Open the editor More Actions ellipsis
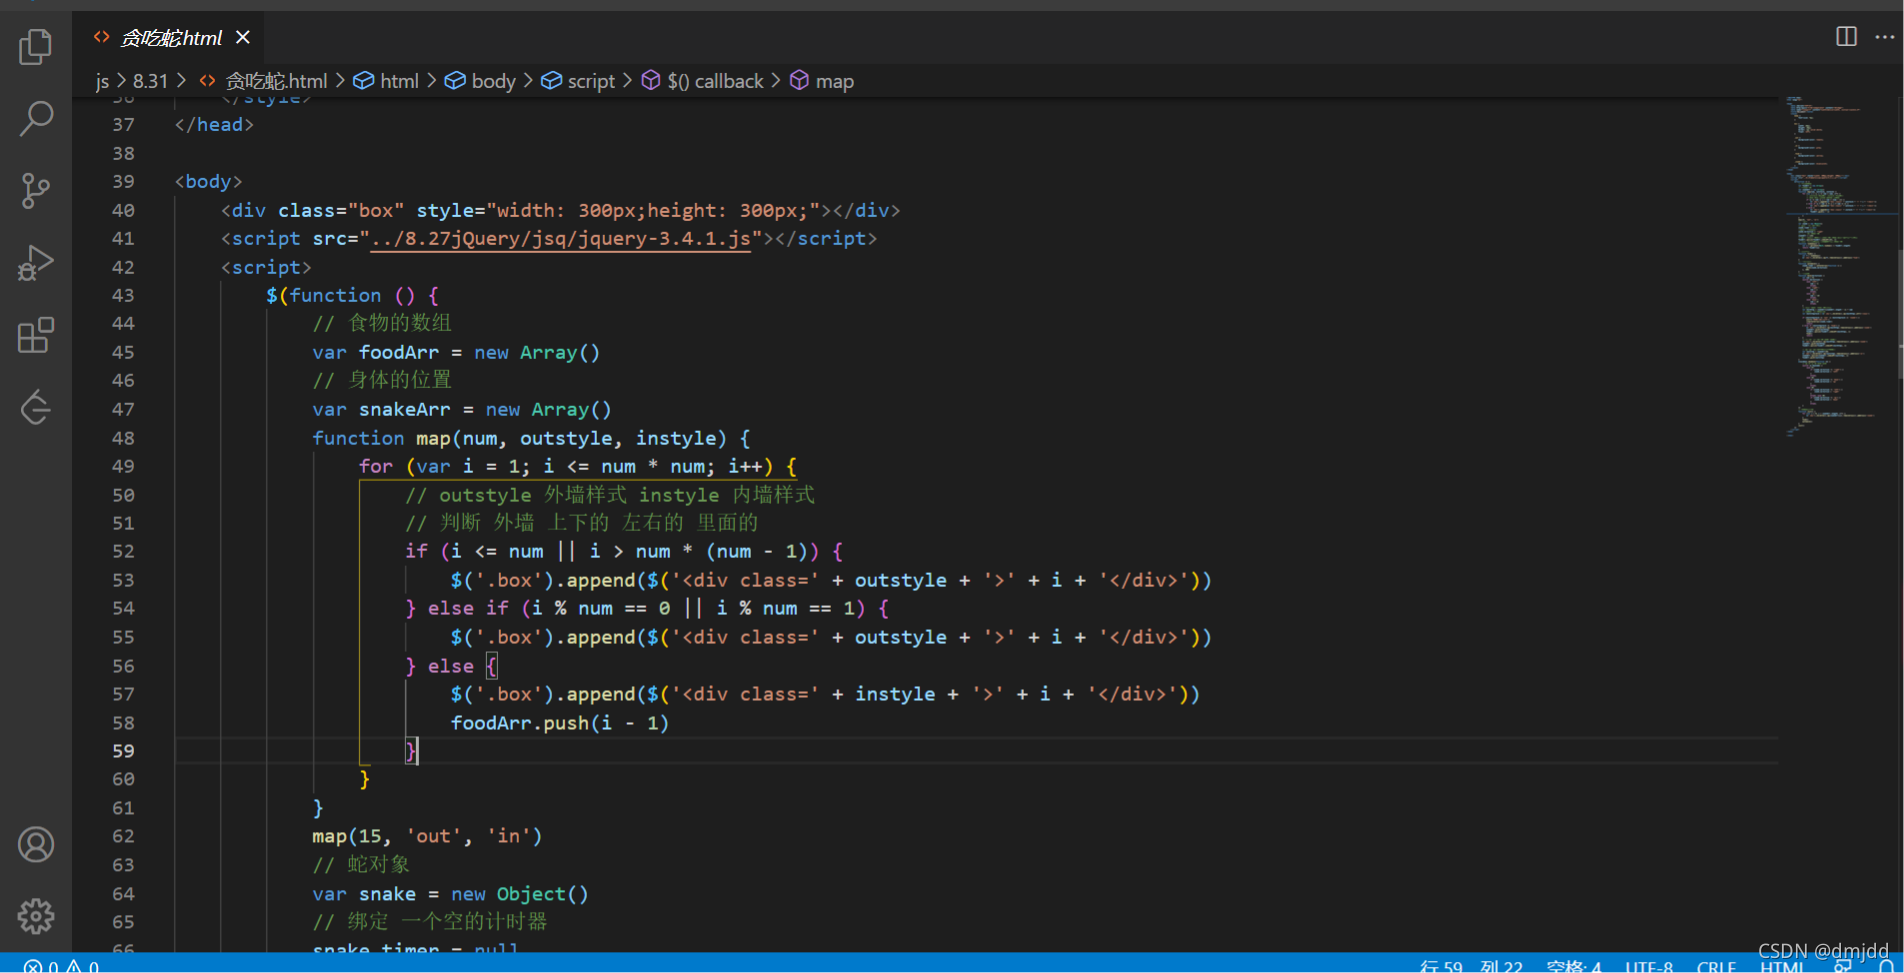1904x973 pixels. click(x=1885, y=37)
